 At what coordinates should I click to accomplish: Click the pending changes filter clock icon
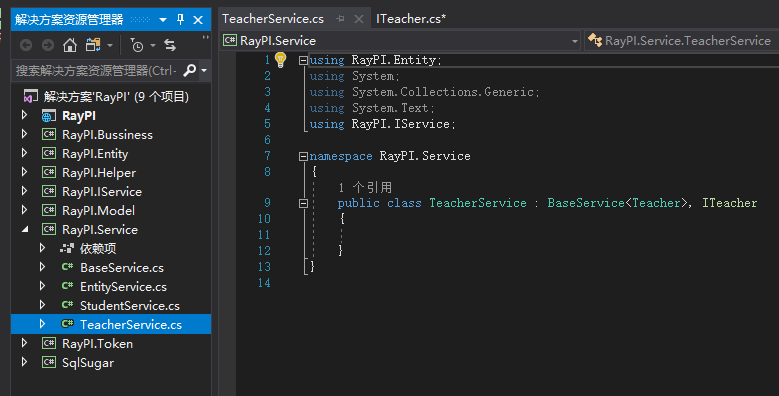point(137,46)
